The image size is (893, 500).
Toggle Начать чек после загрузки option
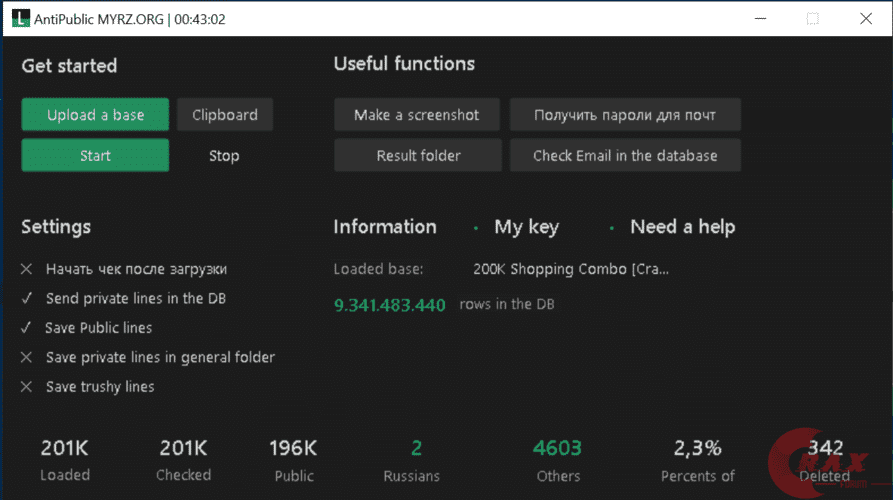point(124,269)
